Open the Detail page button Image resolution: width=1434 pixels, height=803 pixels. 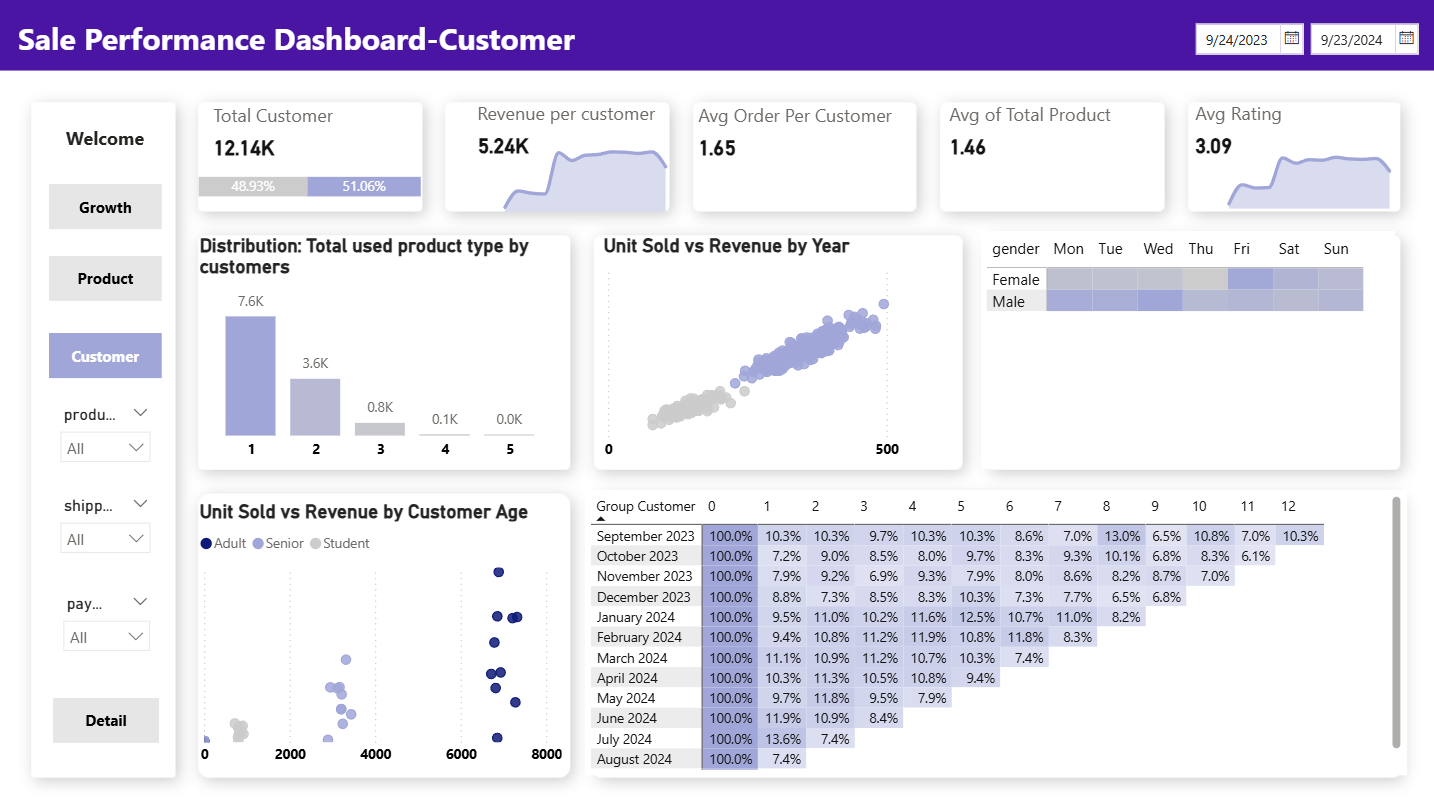click(x=106, y=720)
